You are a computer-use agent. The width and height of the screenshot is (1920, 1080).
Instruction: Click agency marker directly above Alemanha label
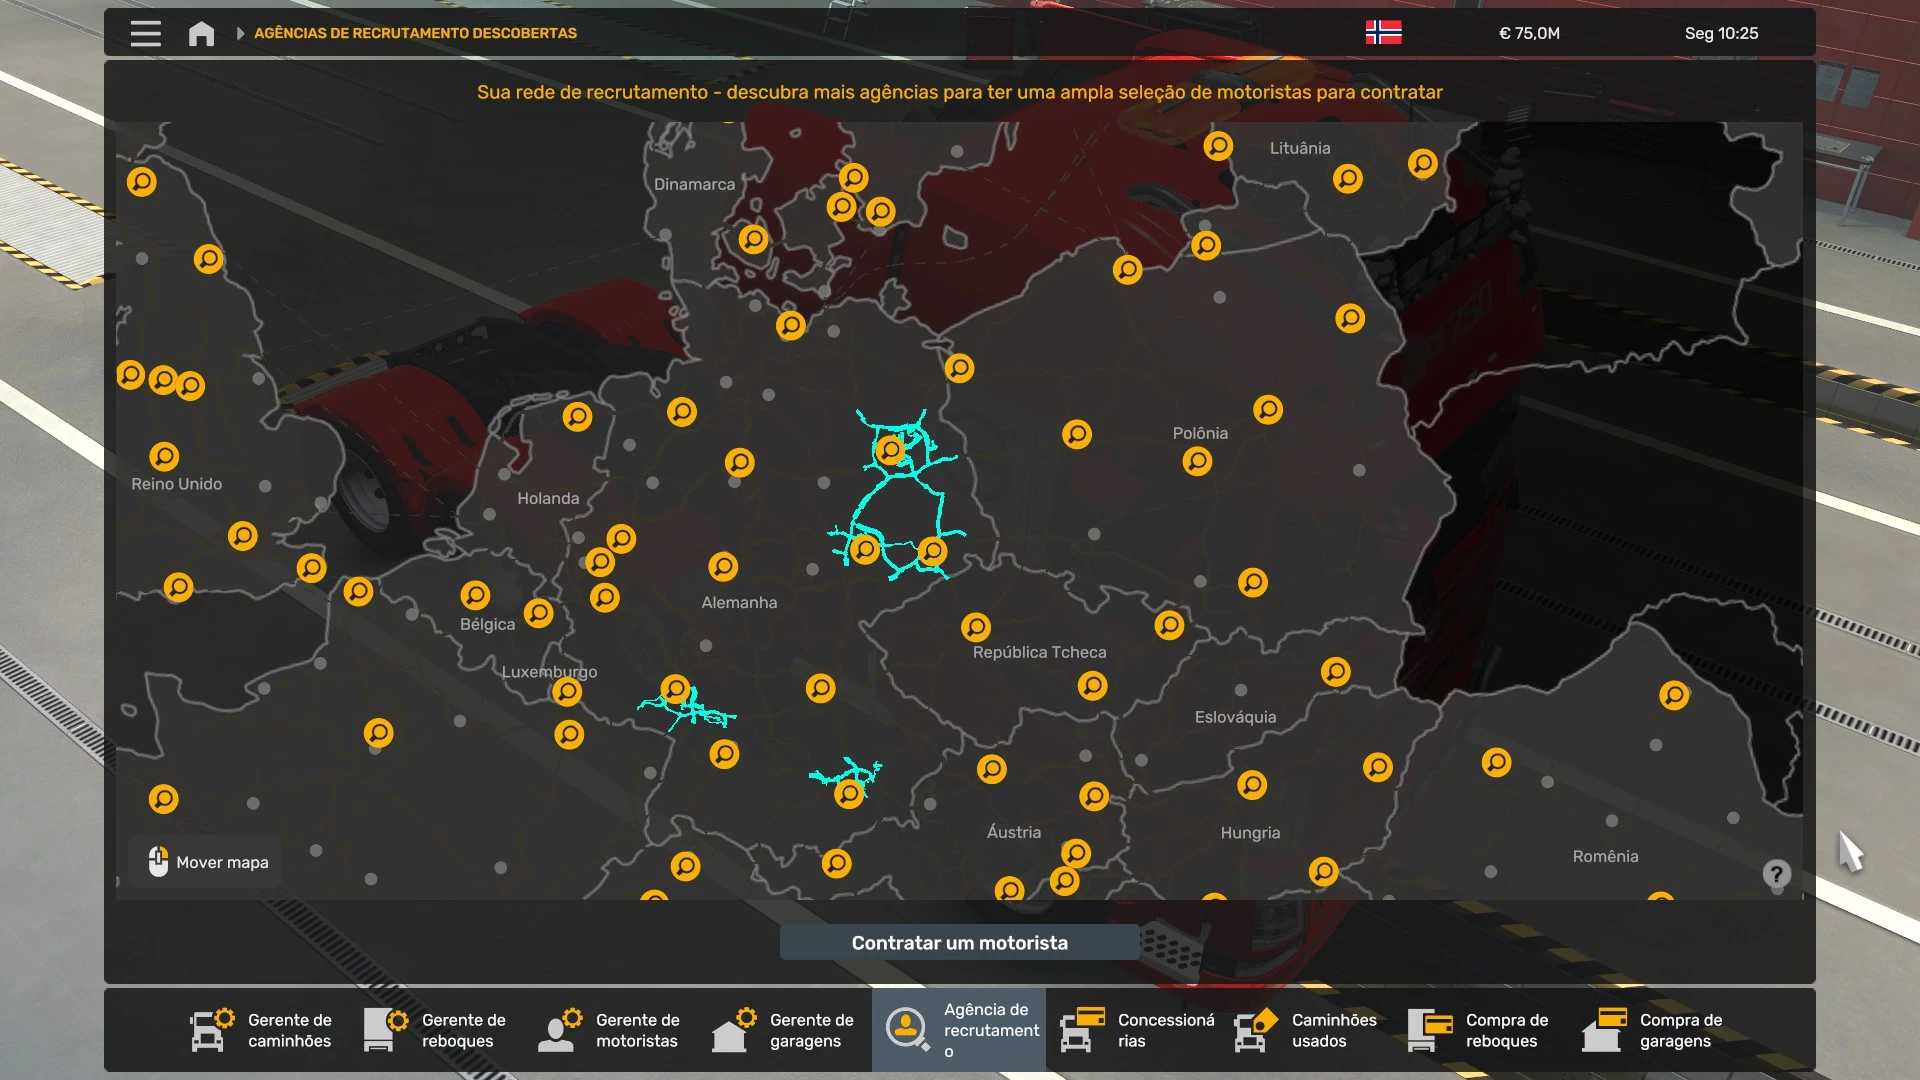pyautogui.click(x=723, y=567)
